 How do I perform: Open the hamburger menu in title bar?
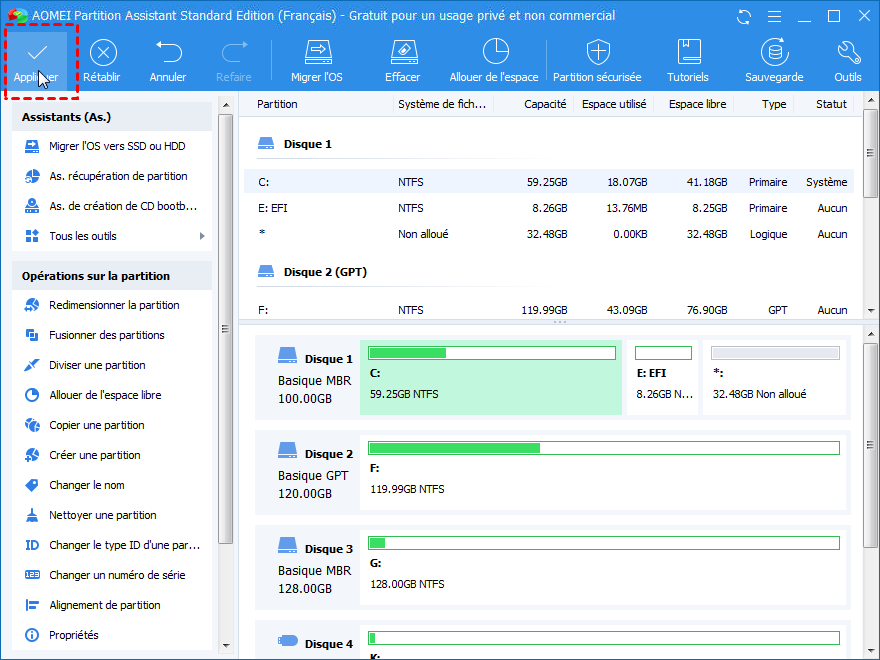point(773,17)
